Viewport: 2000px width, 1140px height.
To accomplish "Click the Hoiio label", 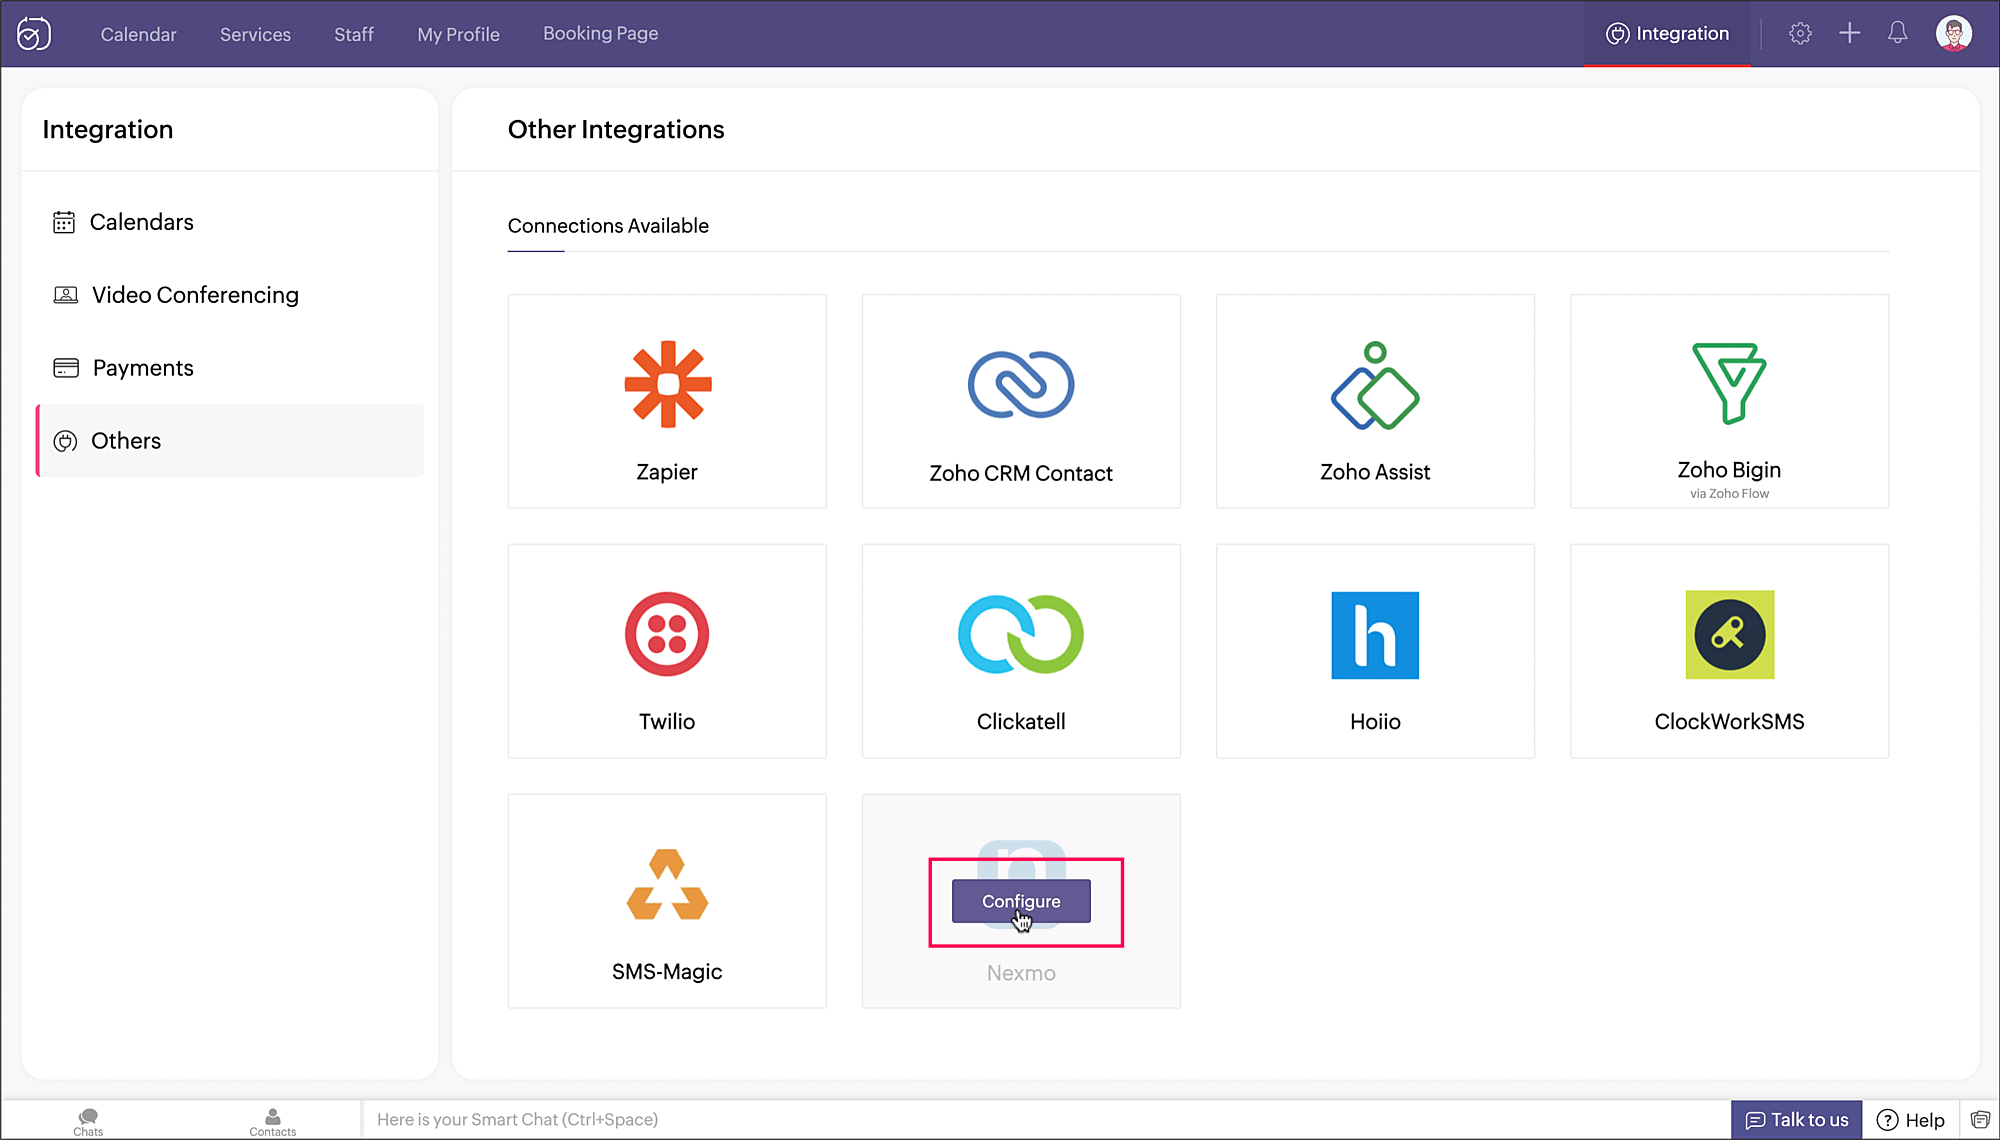I will click(1375, 722).
